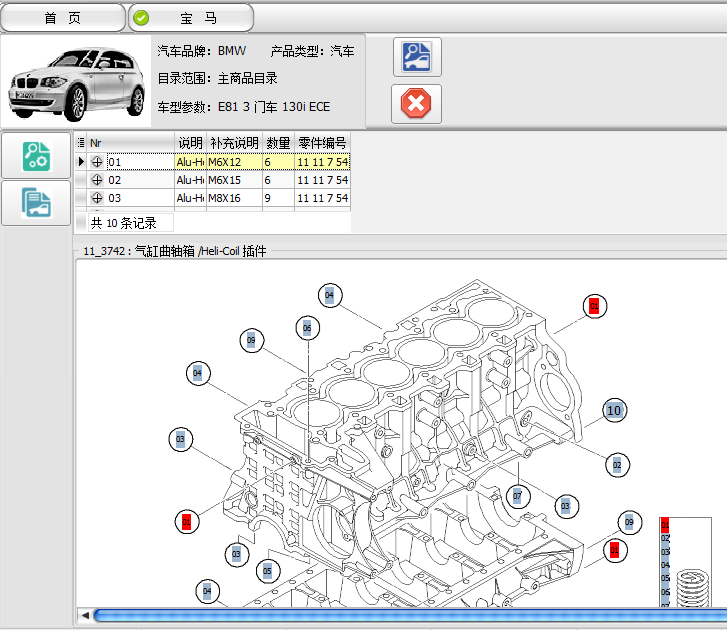Image resolution: width=727 pixels, height=630 pixels.
Task: Click the vehicle search document icon
Action: 417,57
